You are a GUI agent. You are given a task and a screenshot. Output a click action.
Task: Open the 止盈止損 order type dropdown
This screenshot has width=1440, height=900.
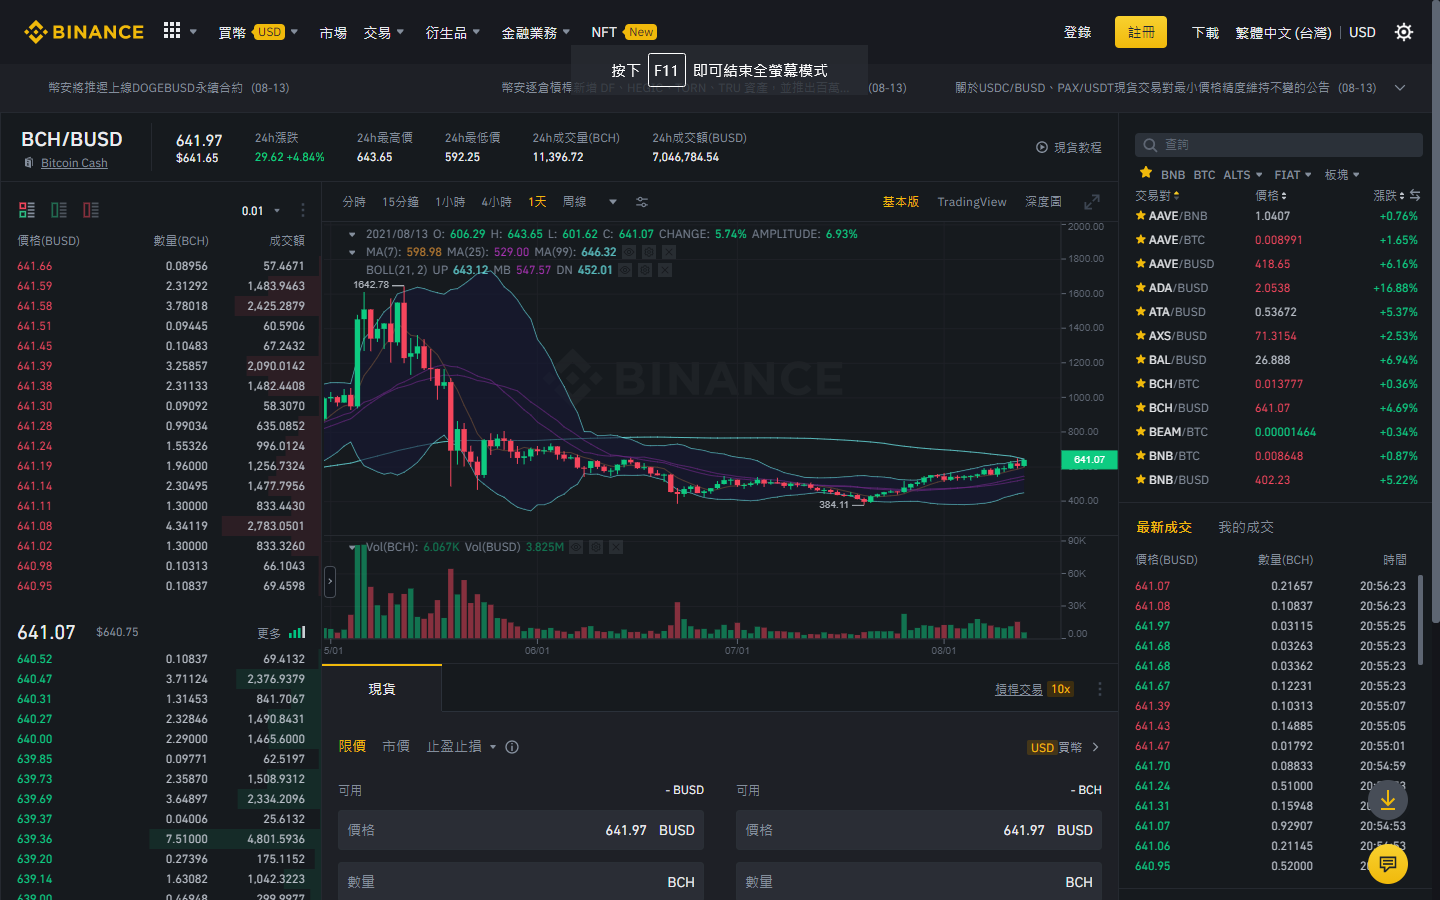pos(462,747)
